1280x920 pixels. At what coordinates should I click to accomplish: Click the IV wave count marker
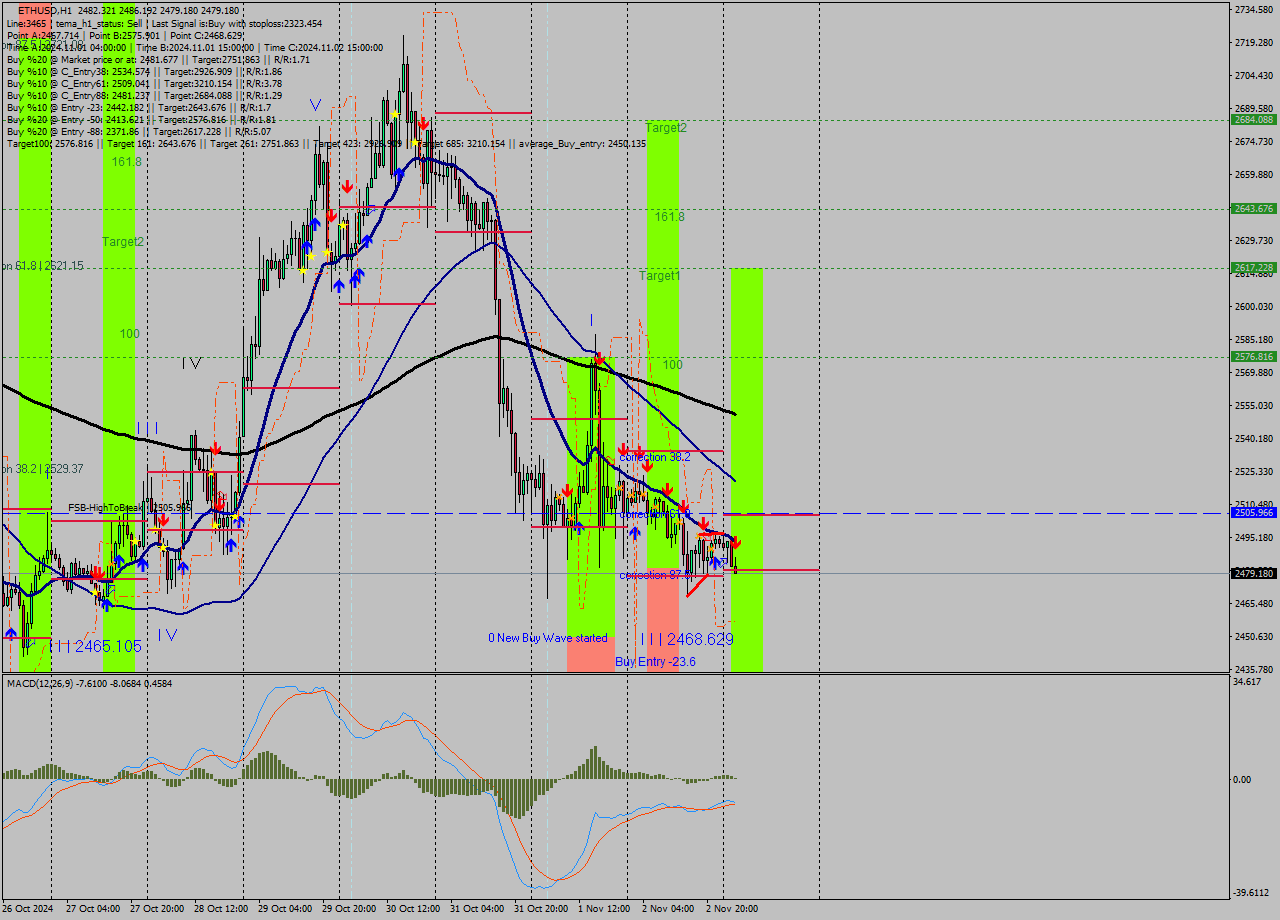click(x=190, y=363)
